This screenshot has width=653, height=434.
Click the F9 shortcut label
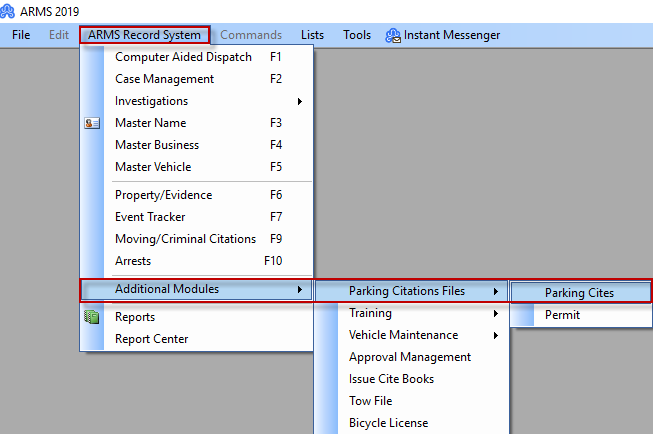(276, 239)
